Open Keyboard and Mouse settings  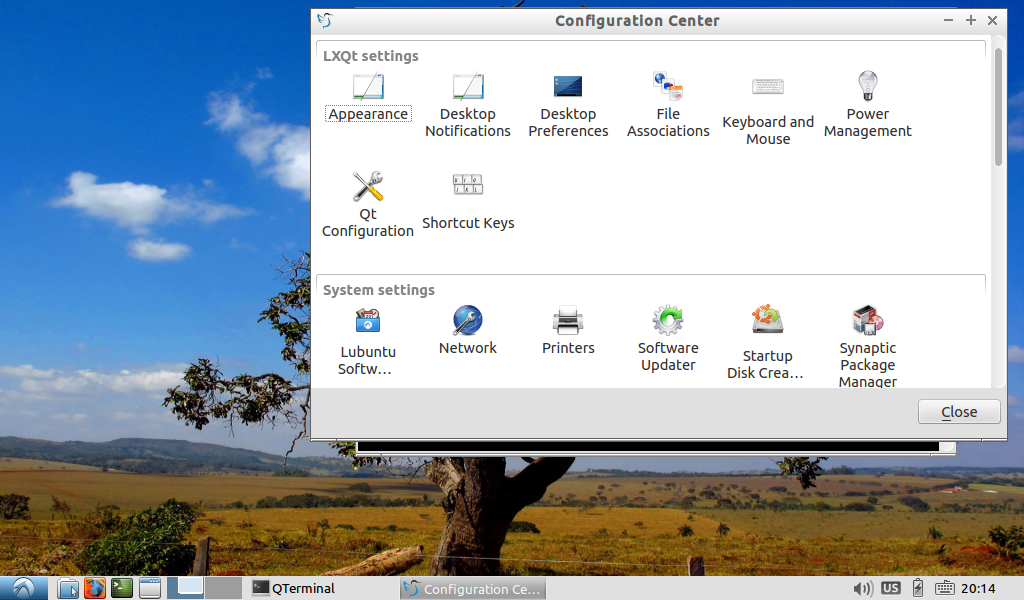tap(768, 110)
